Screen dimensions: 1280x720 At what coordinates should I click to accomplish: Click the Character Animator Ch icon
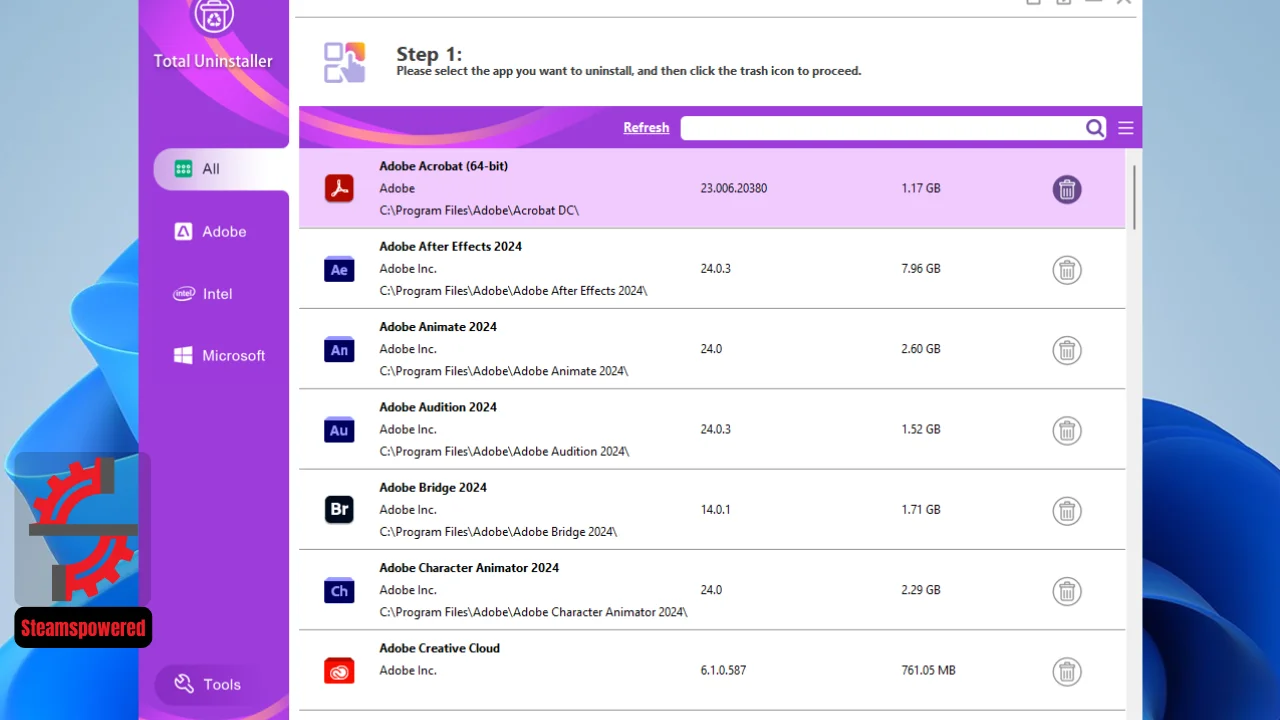point(339,590)
